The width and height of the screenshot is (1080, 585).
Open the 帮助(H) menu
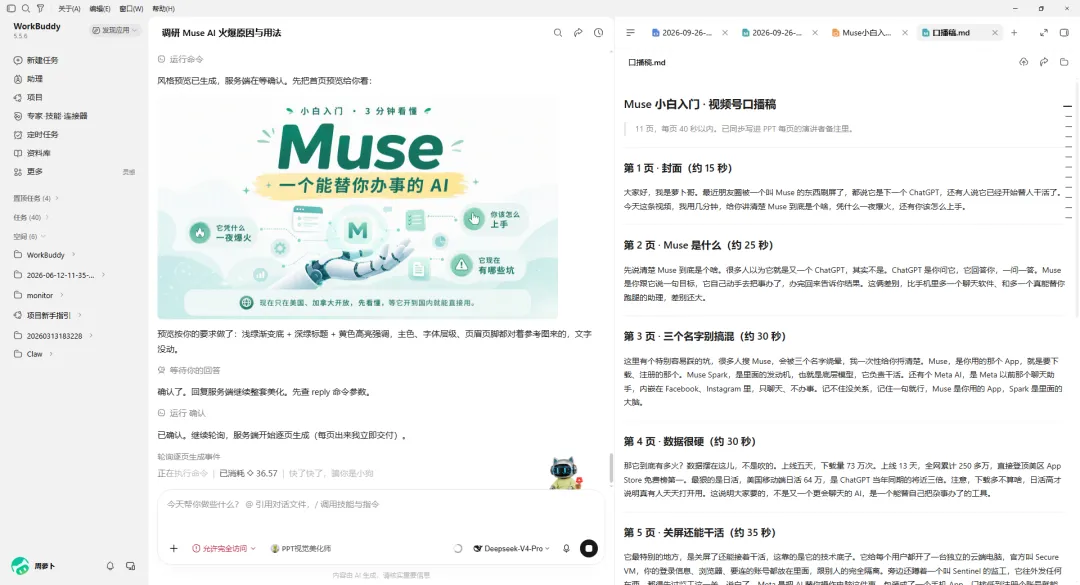tap(163, 8)
